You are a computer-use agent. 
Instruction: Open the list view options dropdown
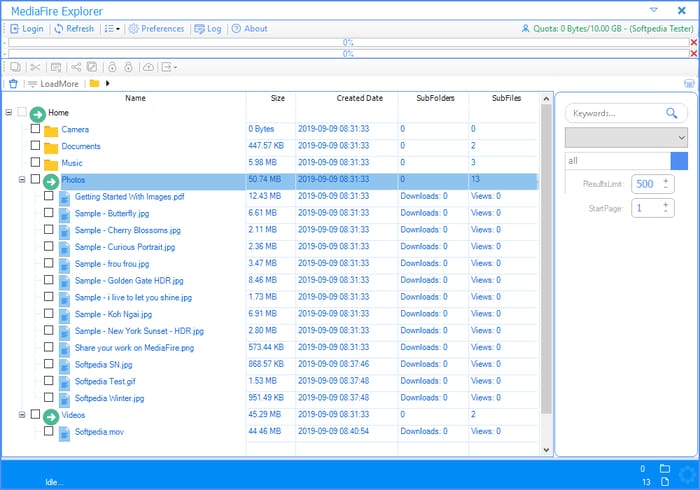(x=113, y=29)
